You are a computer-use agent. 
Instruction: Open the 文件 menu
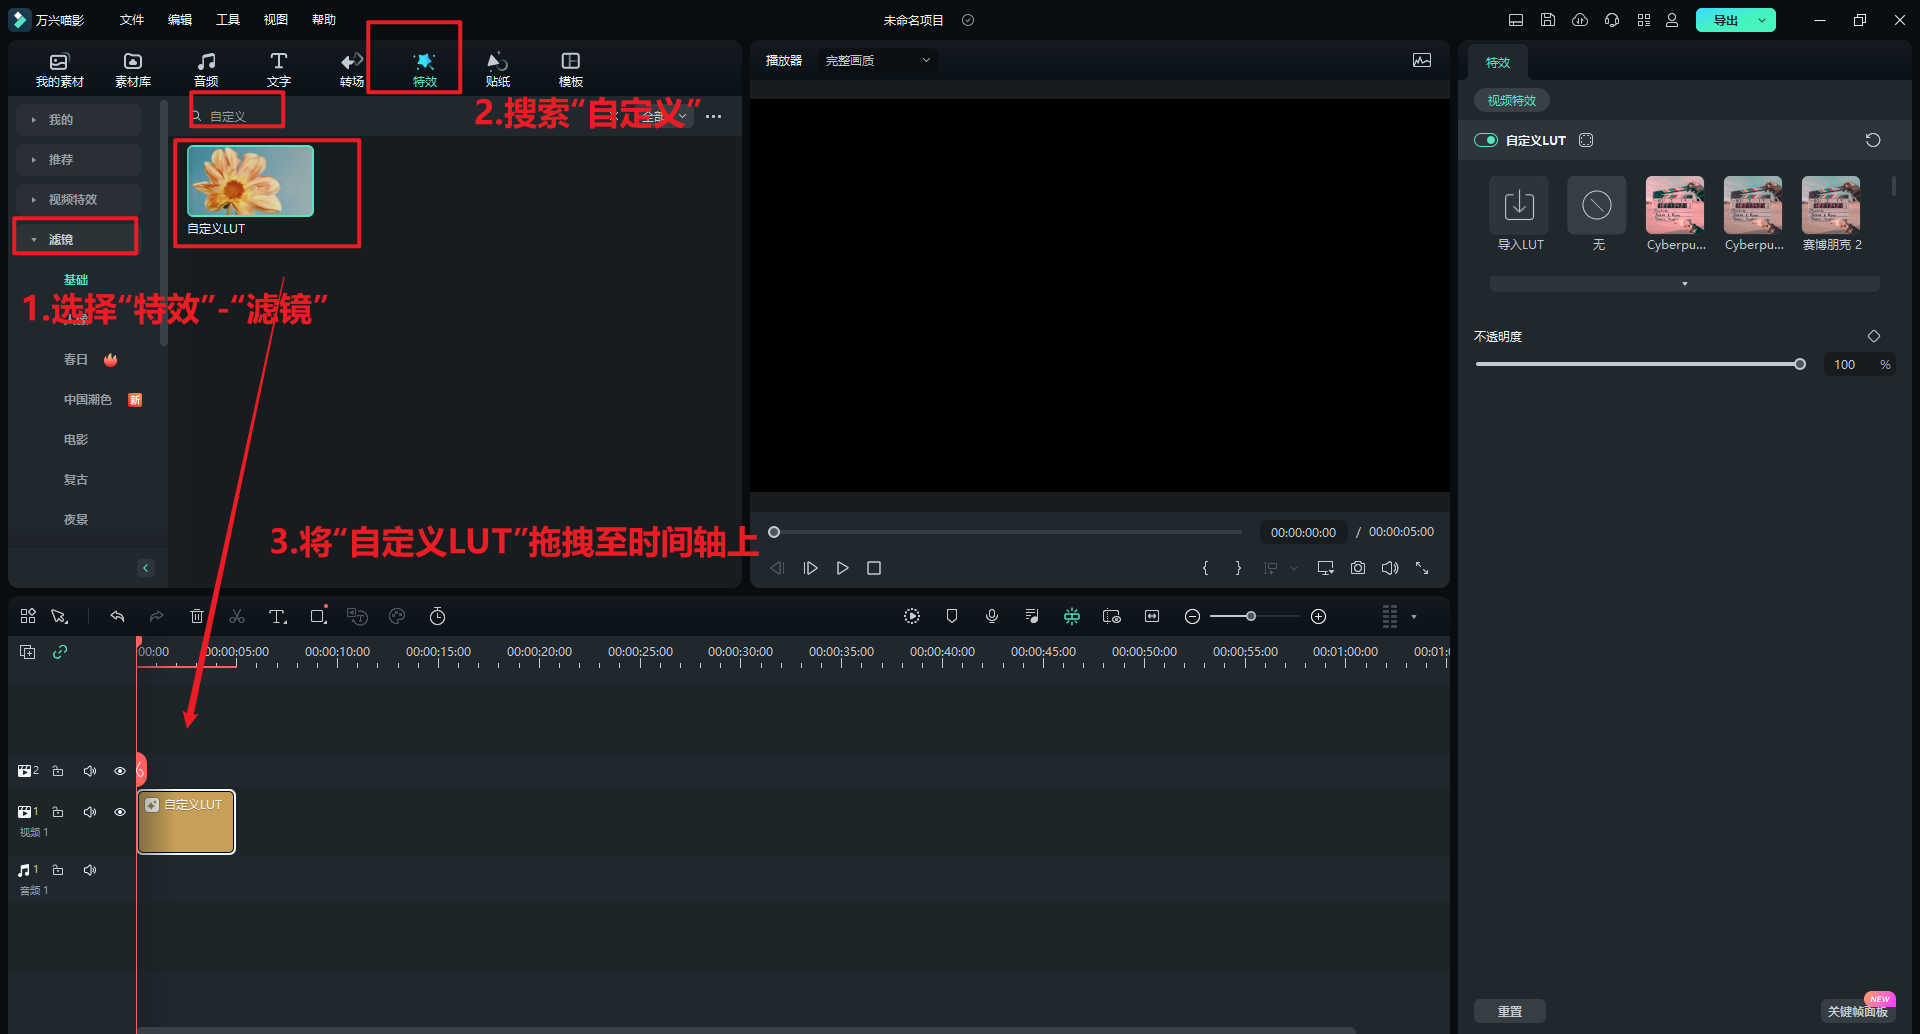click(x=132, y=20)
